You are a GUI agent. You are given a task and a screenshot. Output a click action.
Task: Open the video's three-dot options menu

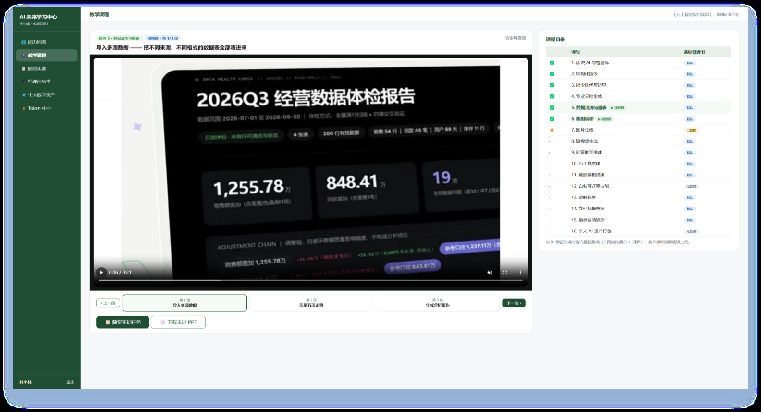520,272
